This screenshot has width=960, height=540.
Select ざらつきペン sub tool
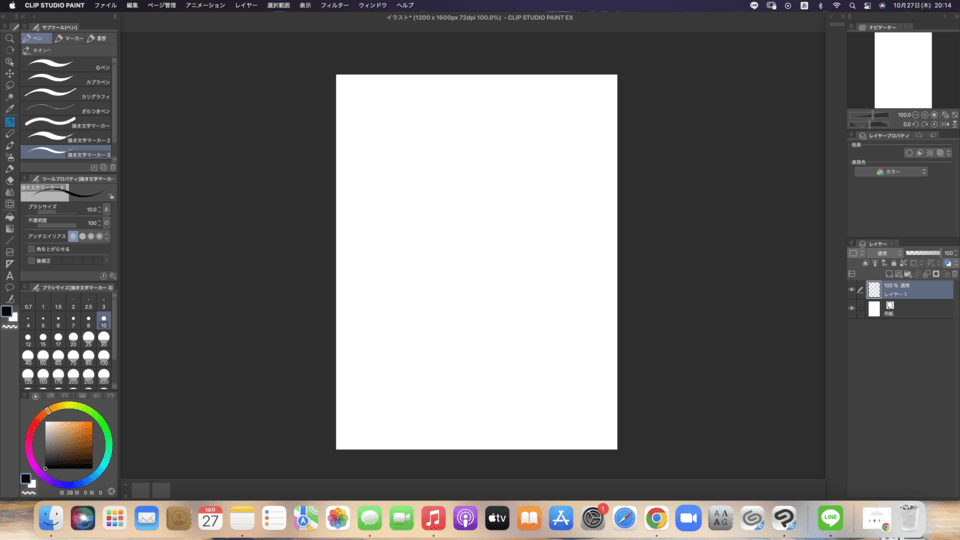tap(66, 108)
